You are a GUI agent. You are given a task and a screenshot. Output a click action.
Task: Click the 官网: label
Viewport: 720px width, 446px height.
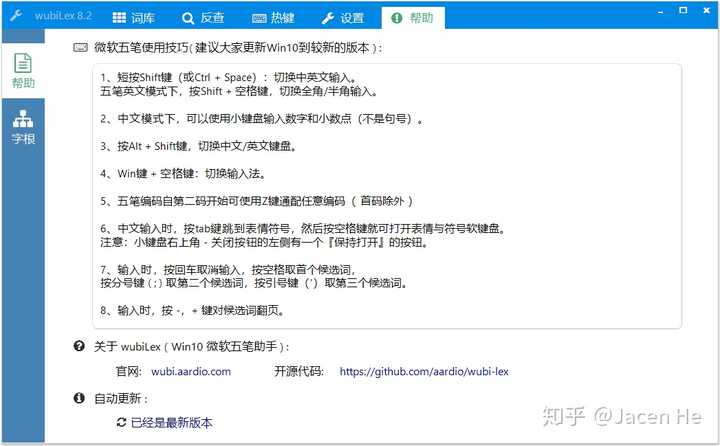(129, 371)
